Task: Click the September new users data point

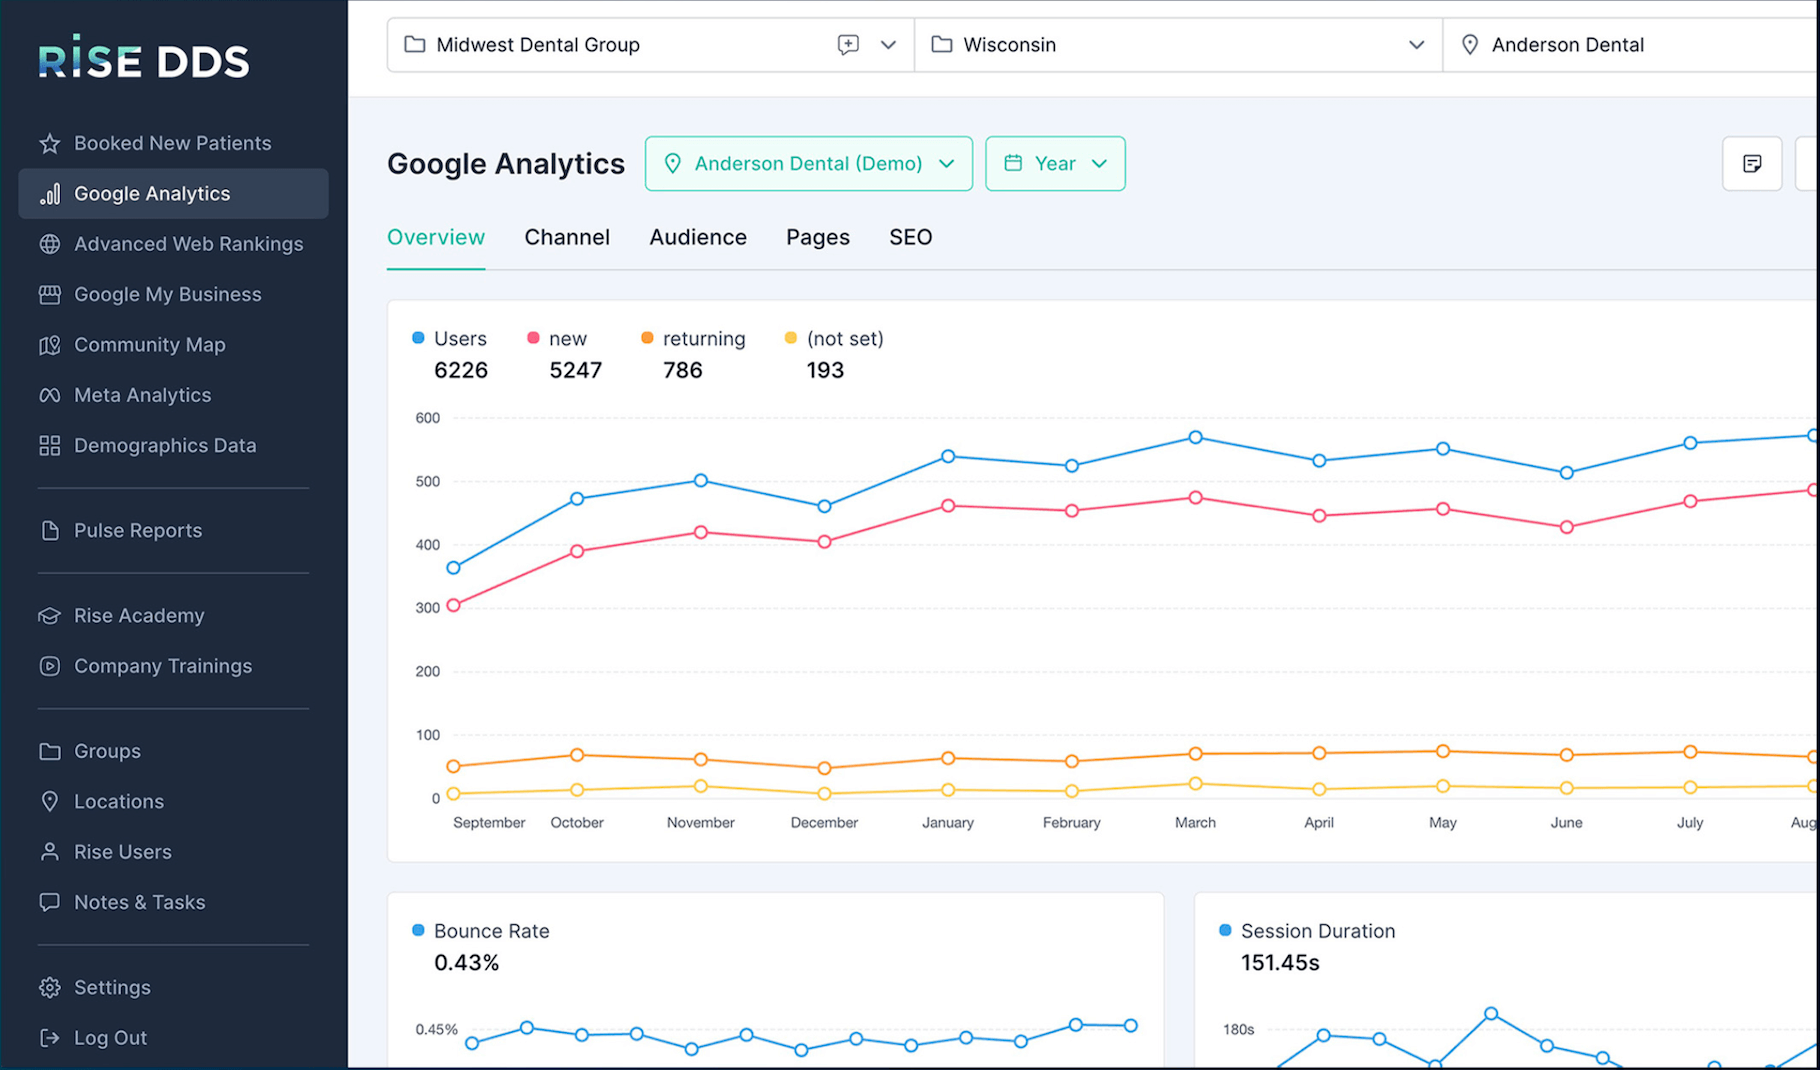Action: point(453,606)
